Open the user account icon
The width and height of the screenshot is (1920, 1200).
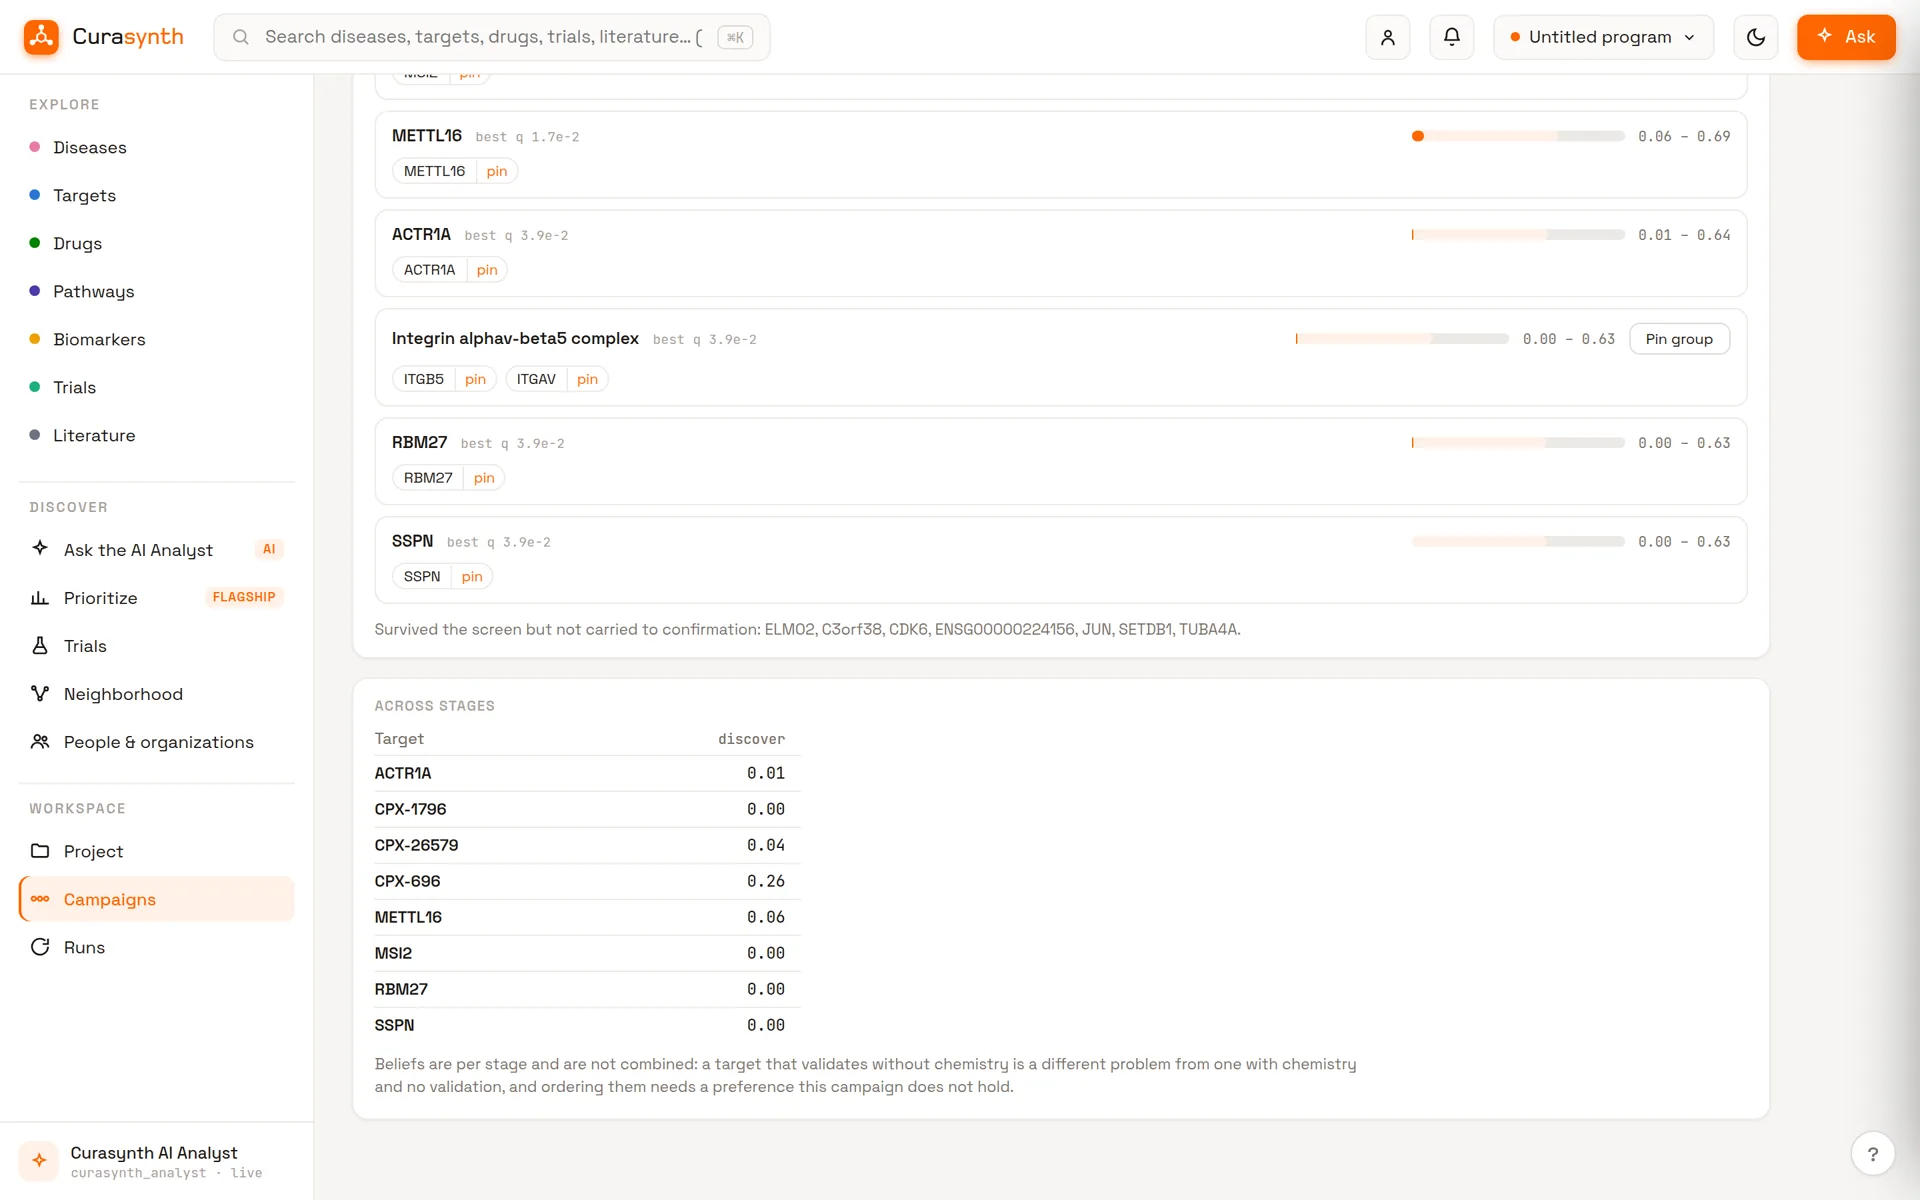(x=1388, y=37)
